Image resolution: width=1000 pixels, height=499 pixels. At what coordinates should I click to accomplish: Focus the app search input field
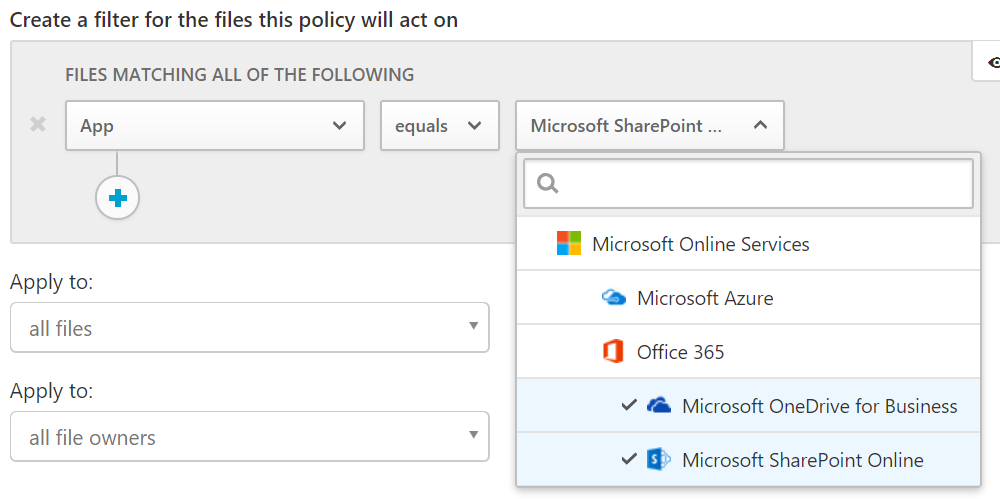click(760, 184)
